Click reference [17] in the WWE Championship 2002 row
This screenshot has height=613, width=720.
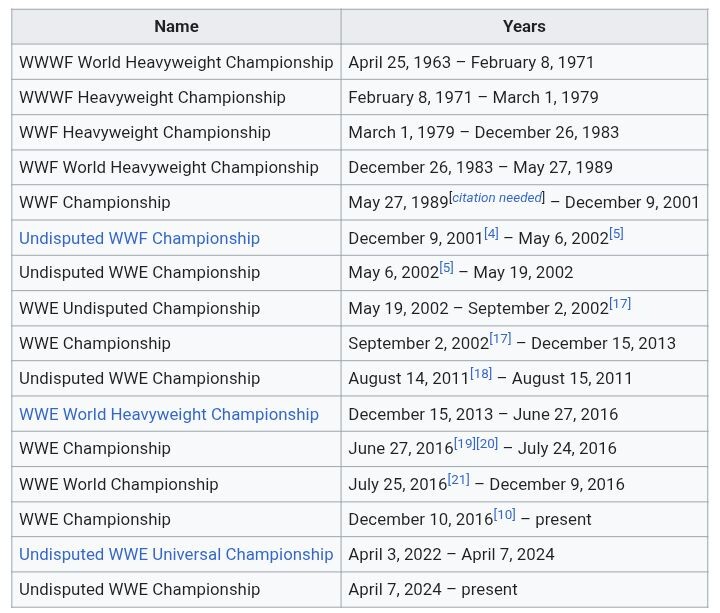click(x=500, y=338)
